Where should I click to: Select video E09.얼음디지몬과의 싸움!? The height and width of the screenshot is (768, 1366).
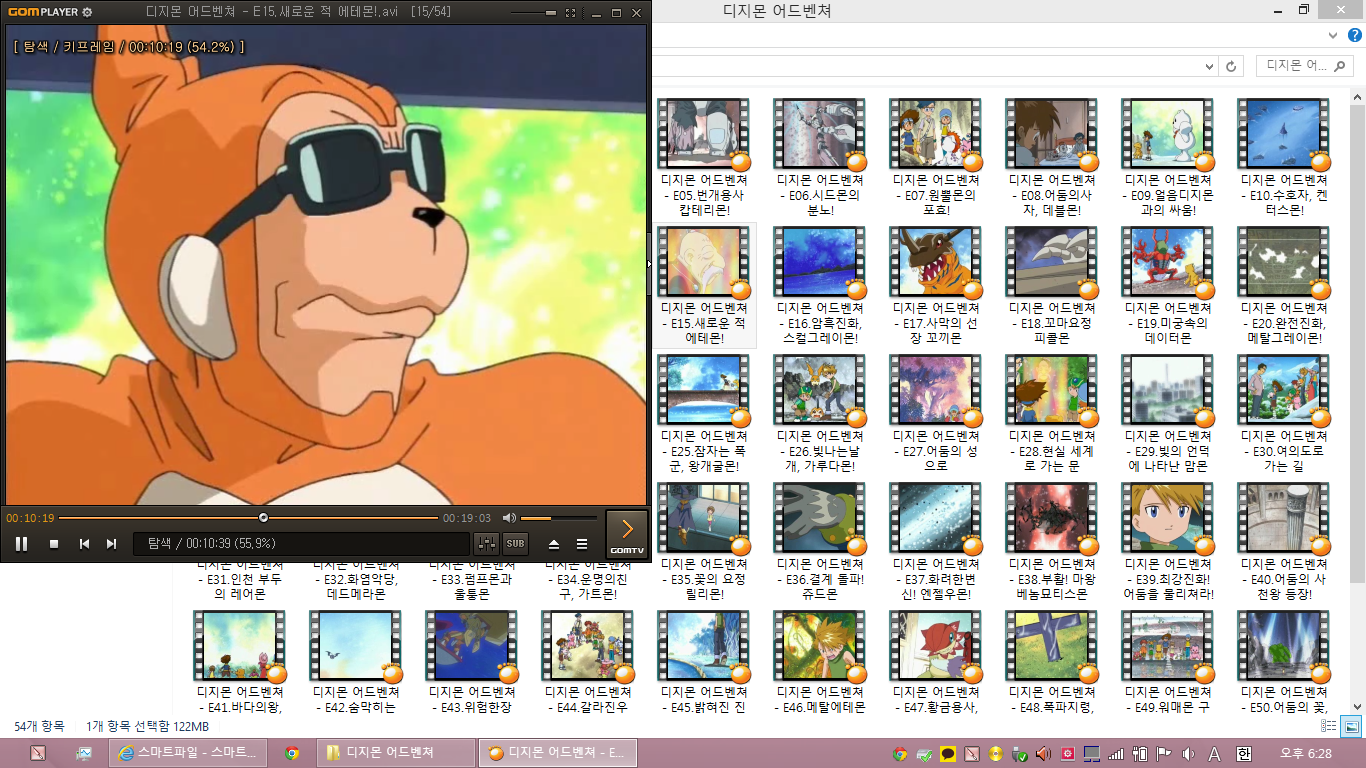click(1168, 159)
